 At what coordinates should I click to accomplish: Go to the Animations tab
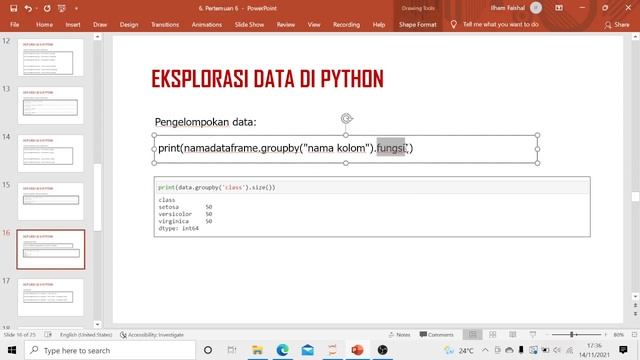click(x=207, y=24)
